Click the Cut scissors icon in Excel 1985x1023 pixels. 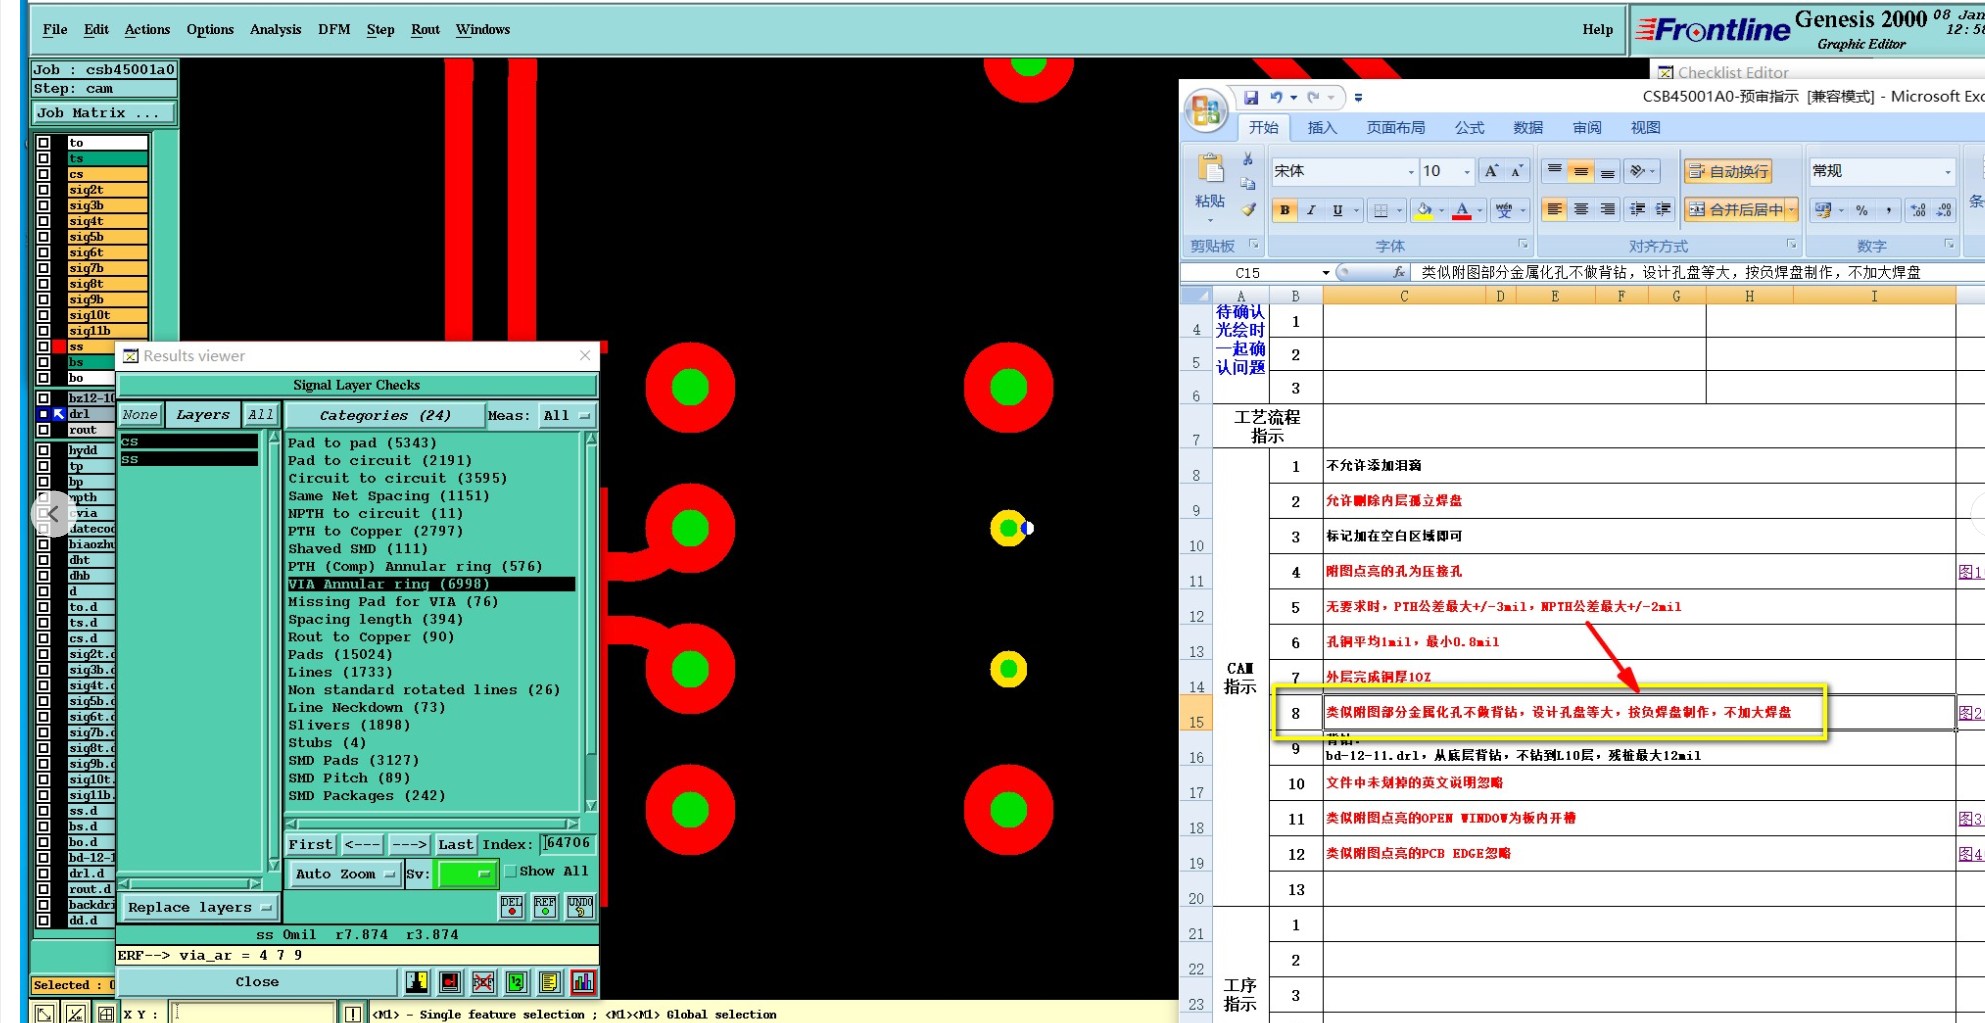(1248, 159)
